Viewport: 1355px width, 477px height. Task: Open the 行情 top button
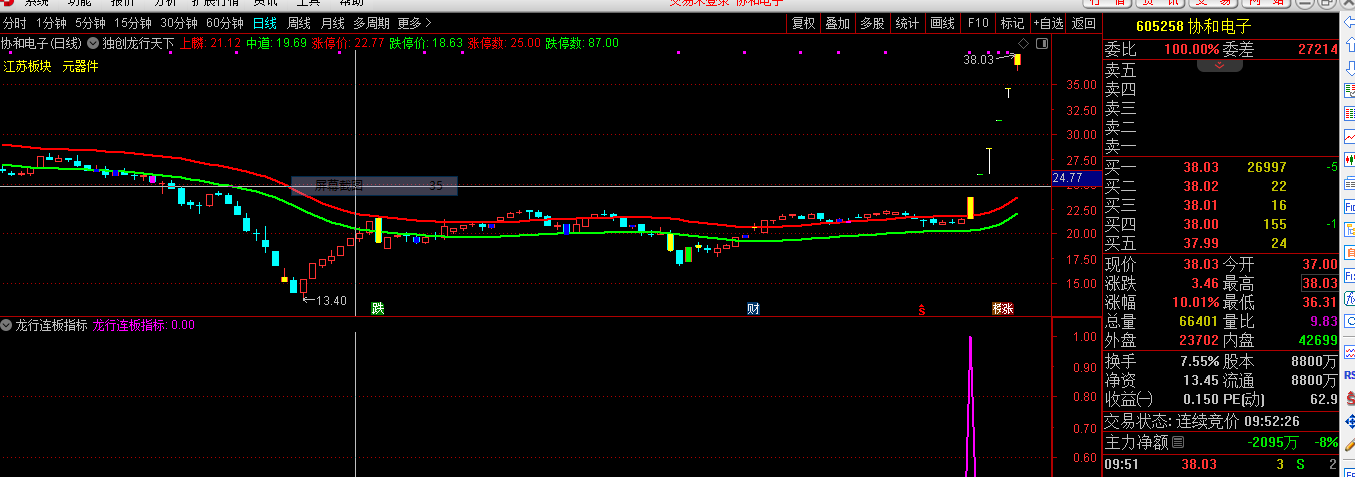[1109, 3]
